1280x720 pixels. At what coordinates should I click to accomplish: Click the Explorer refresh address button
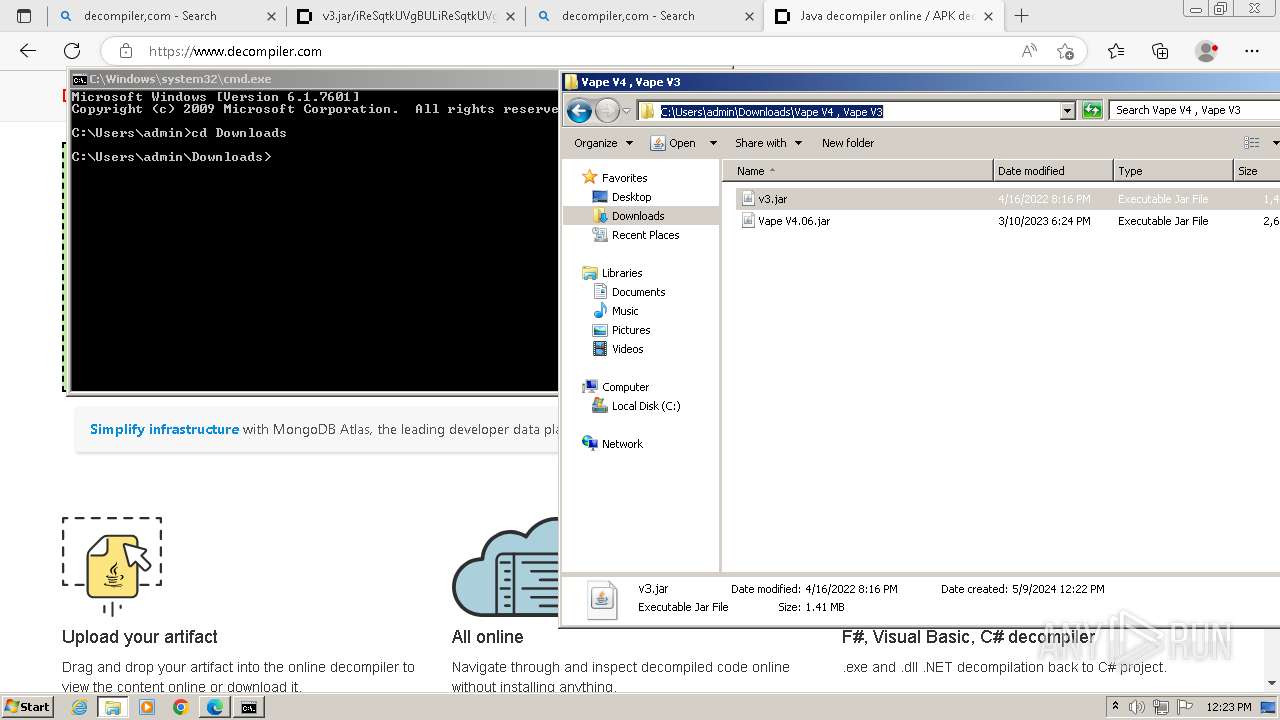pyautogui.click(x=1092, y=111)
